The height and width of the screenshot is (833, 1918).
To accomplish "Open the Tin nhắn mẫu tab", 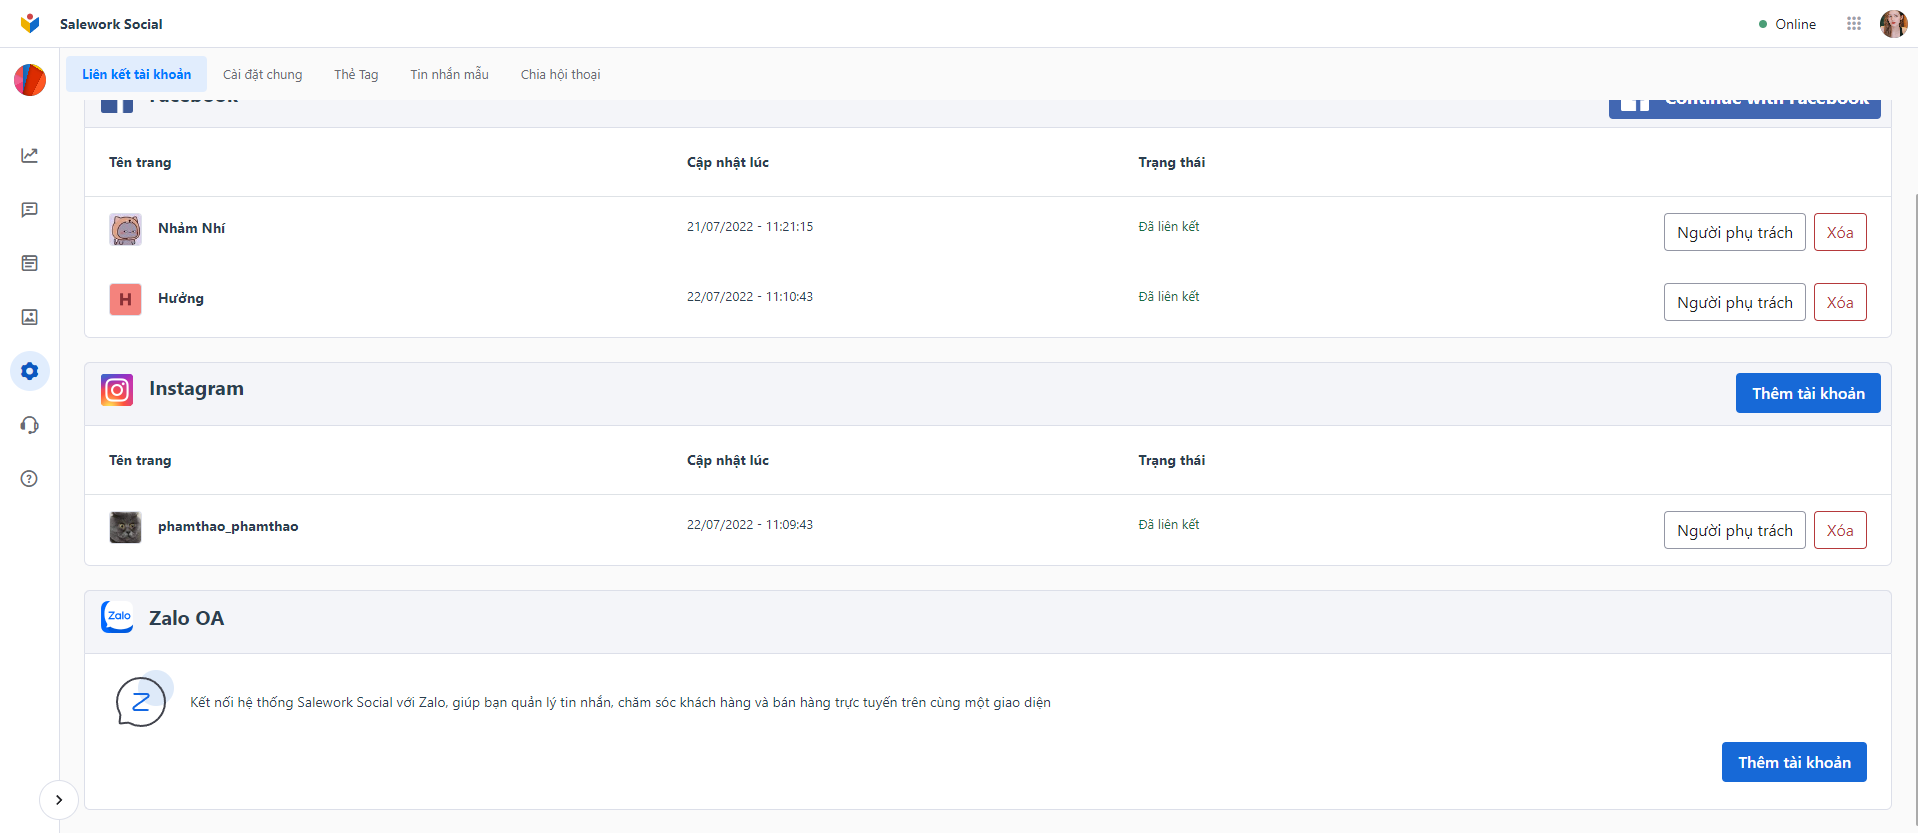I will click(450, 74).
